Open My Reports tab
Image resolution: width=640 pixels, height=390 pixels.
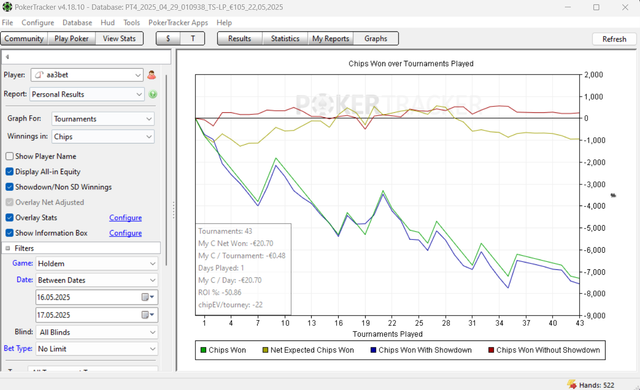[x=331, y=38]
